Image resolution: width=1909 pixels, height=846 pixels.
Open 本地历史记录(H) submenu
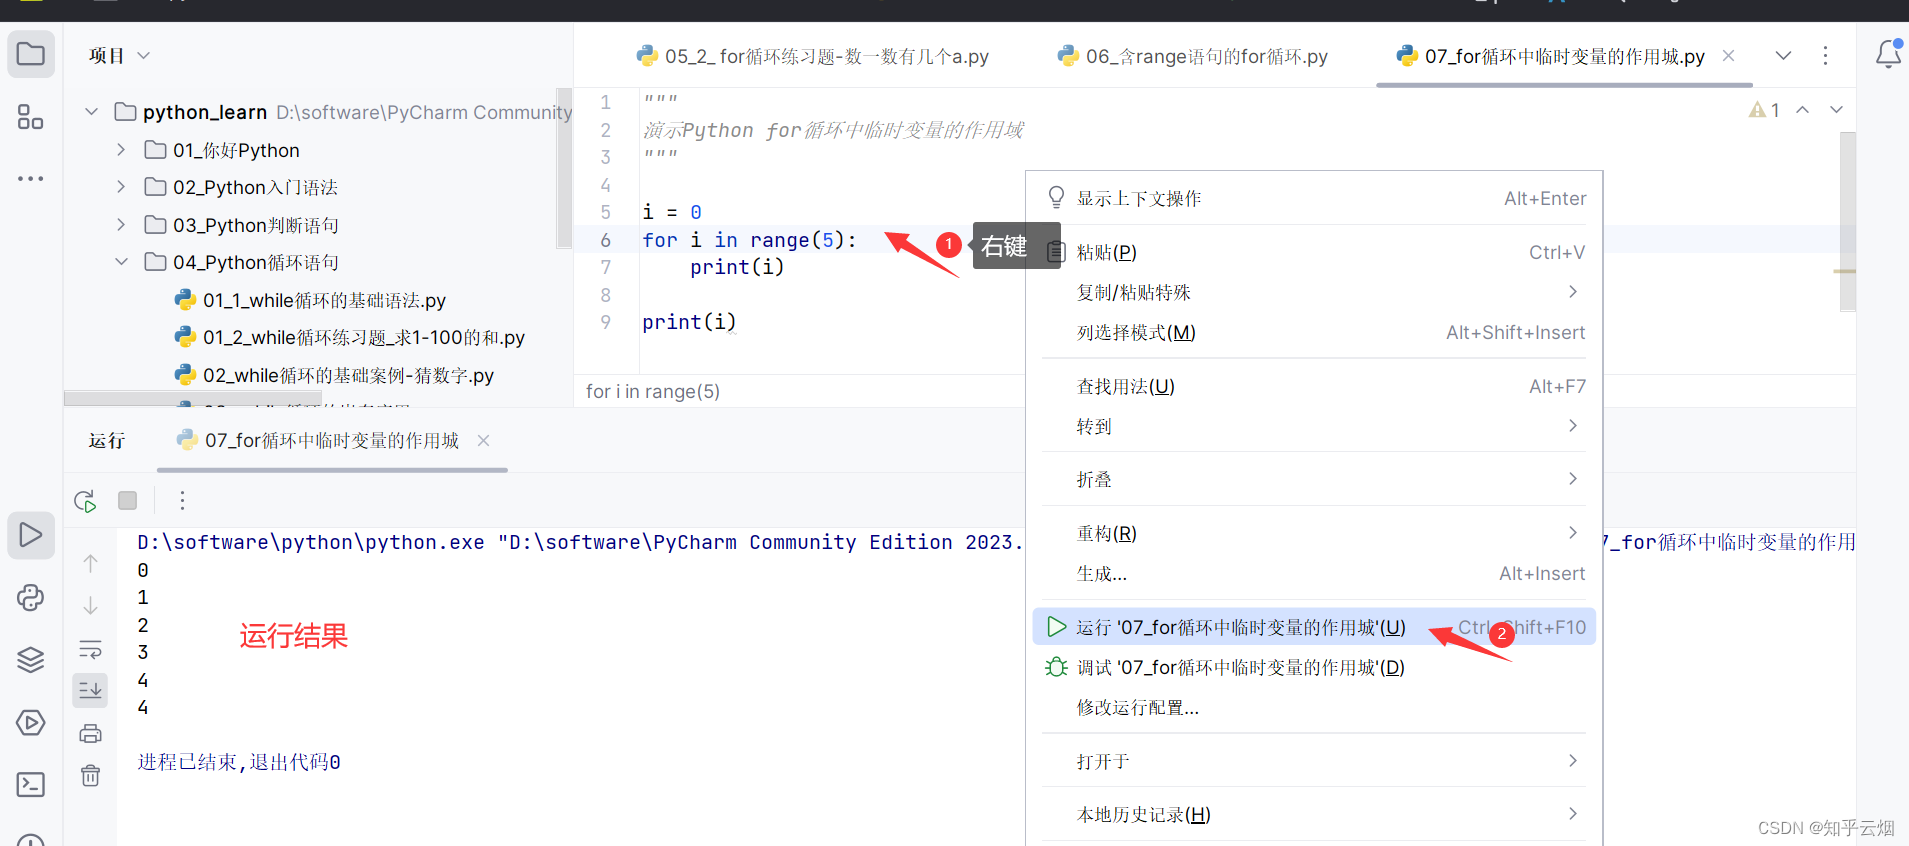click(x=1314, y=814)
